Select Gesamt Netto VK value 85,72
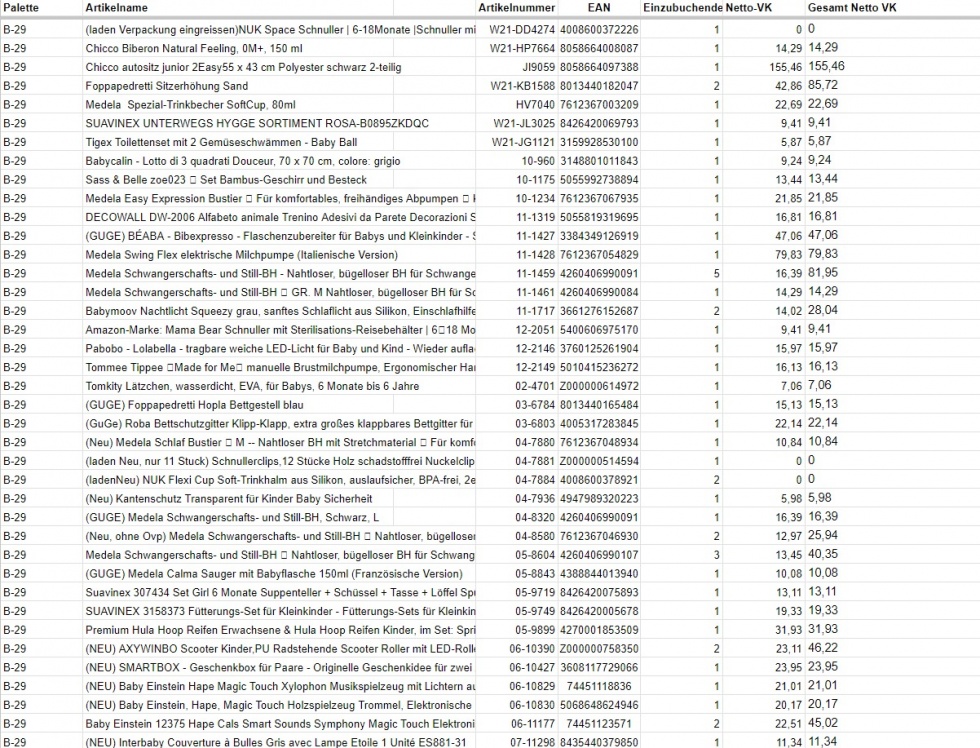 click(x=822, y=85)
